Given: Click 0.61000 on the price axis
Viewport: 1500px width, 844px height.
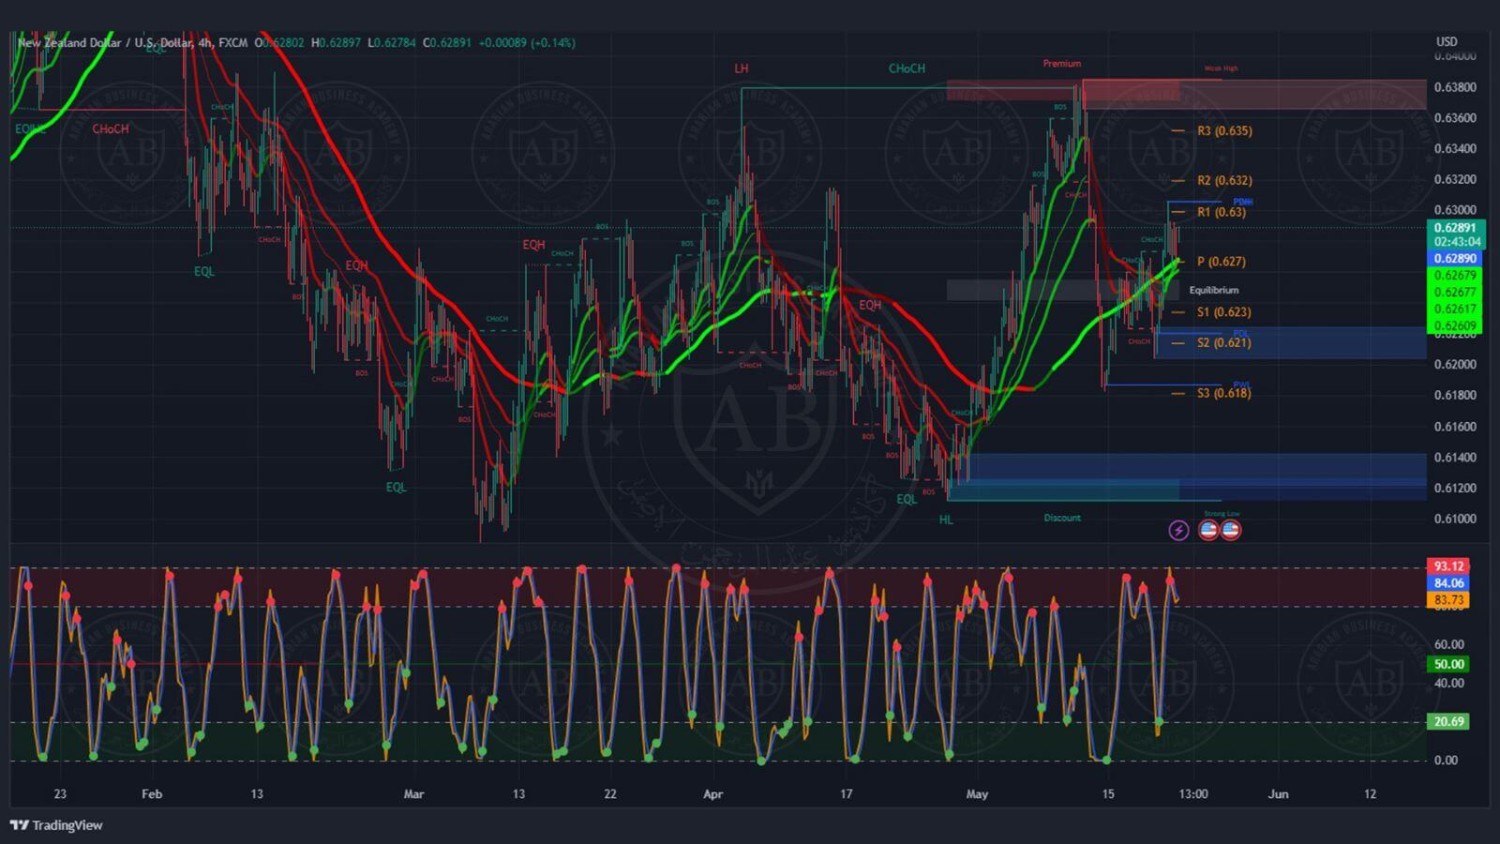Looking at the screenshot, I should point(1455,519).
